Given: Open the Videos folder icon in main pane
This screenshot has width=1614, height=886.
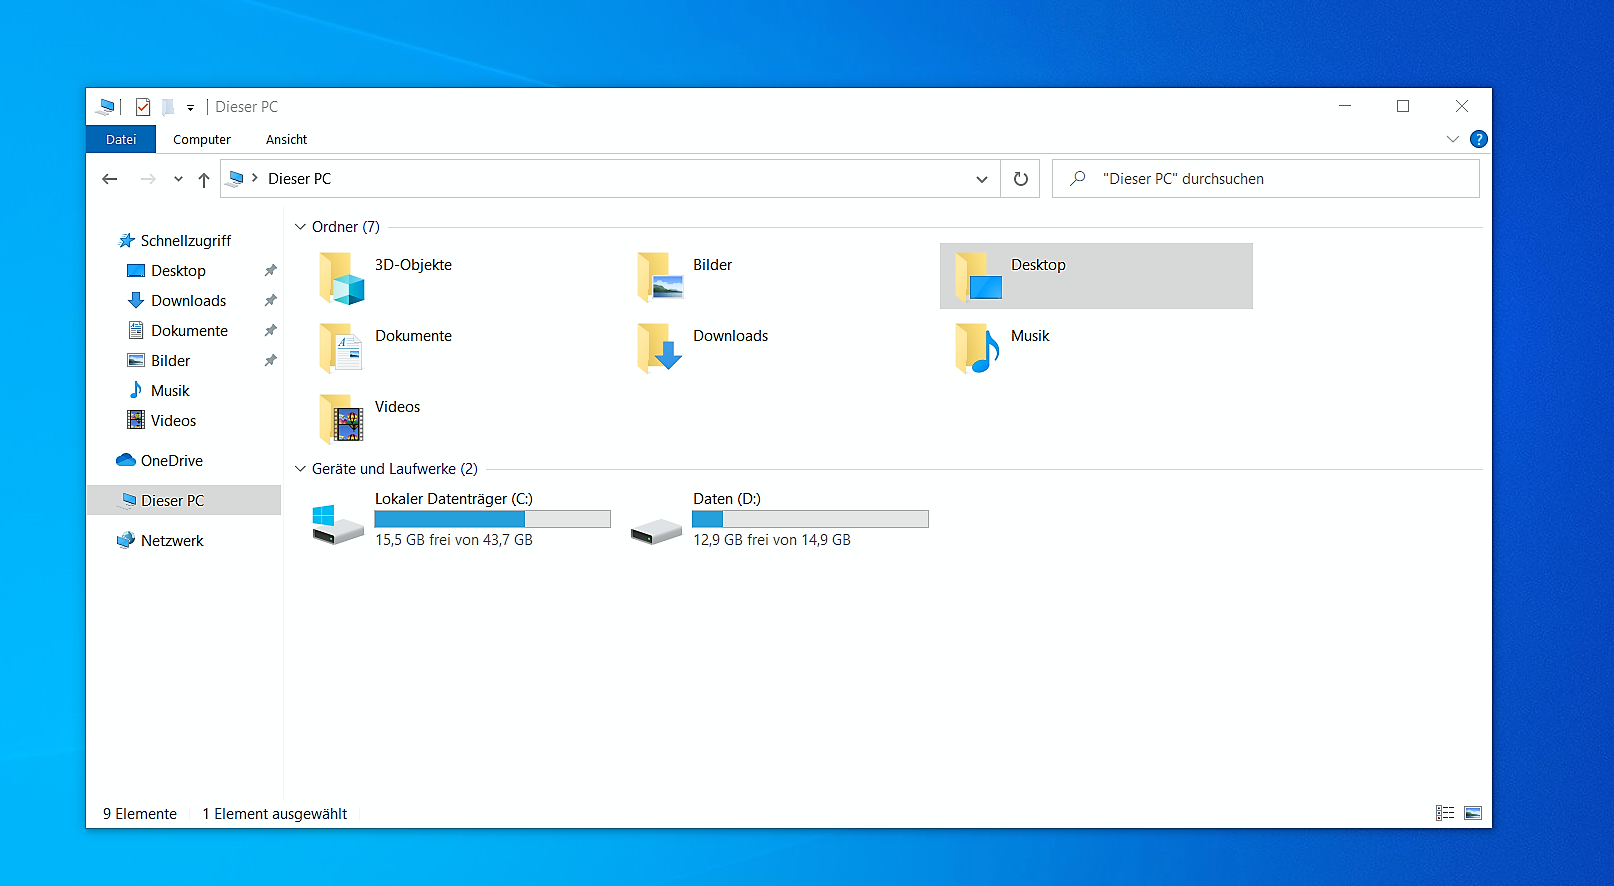Looking at the screenshot, I should (x=342, y=419).
